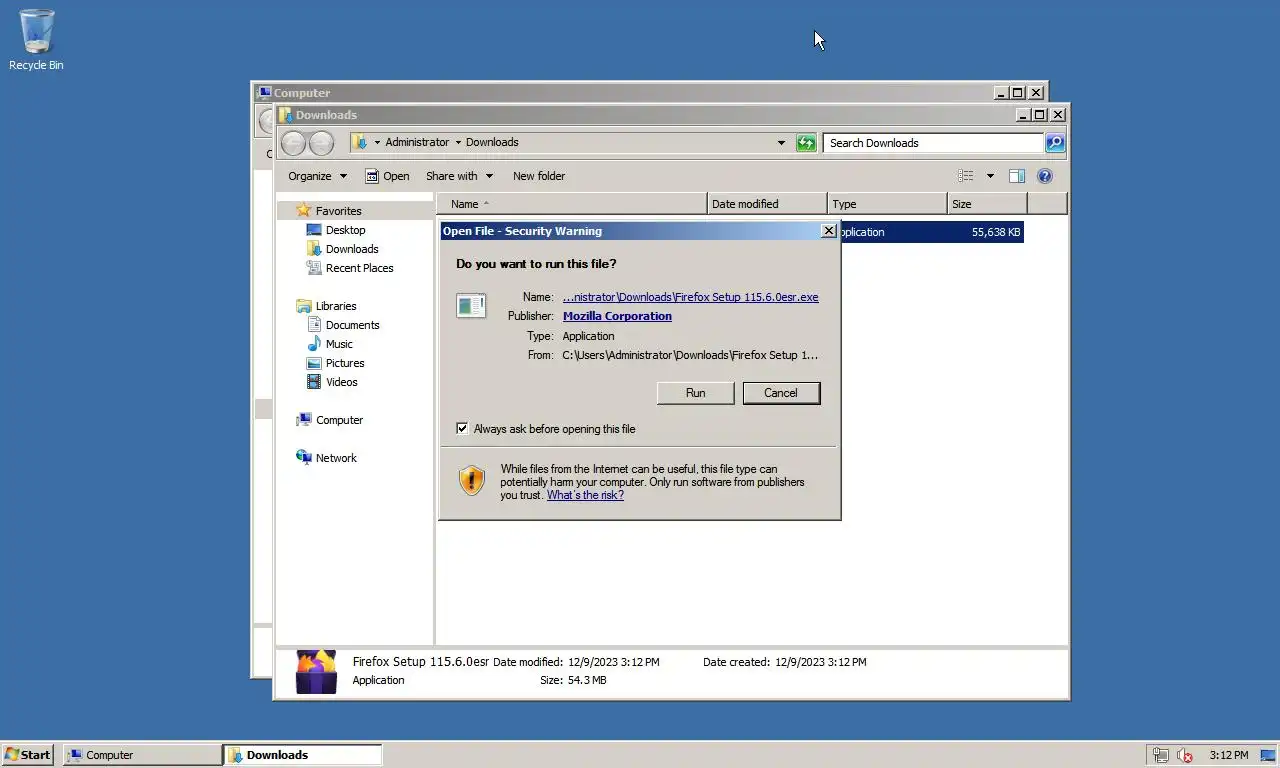
Task: Select the Pictures library icon
Action: pyautogui.click(x=314, y=363)
